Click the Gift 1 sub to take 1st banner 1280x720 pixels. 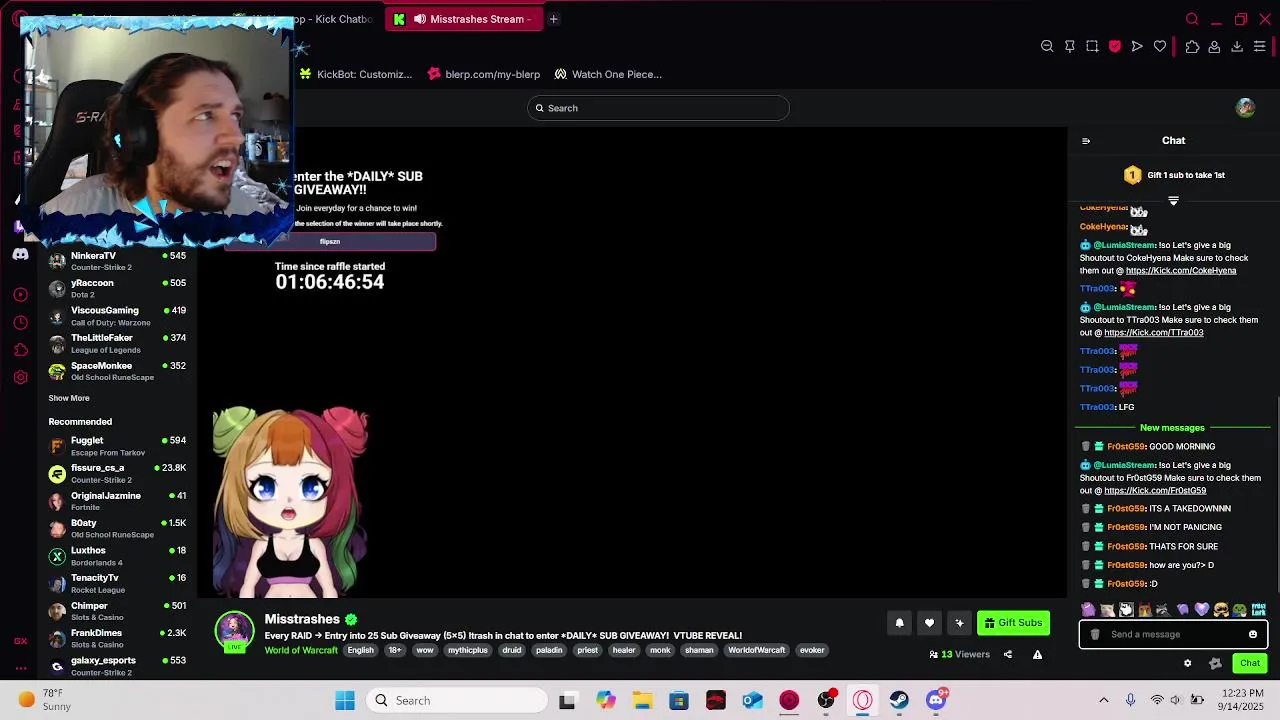click(1174, 175)
